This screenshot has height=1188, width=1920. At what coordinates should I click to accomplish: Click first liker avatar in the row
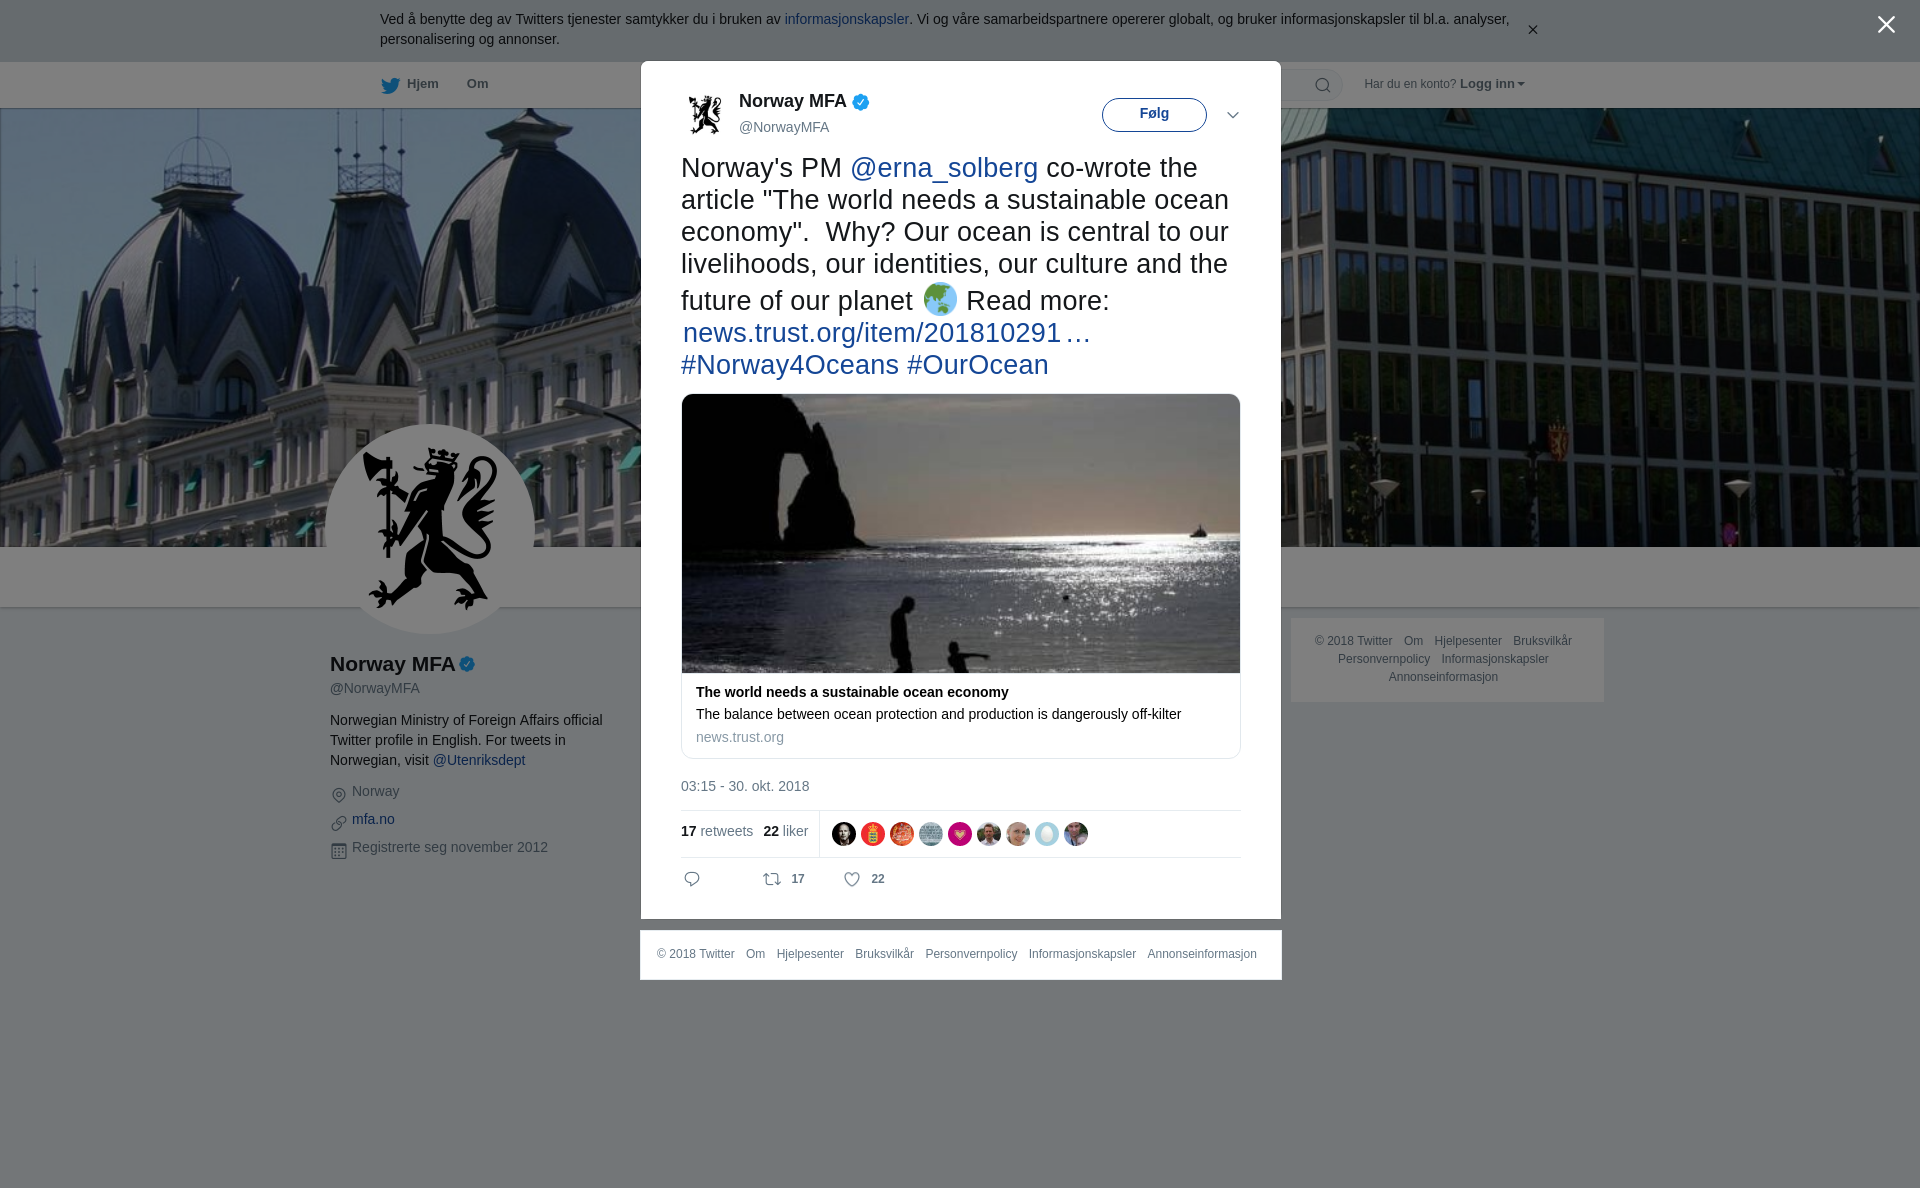tap(844, 834)
